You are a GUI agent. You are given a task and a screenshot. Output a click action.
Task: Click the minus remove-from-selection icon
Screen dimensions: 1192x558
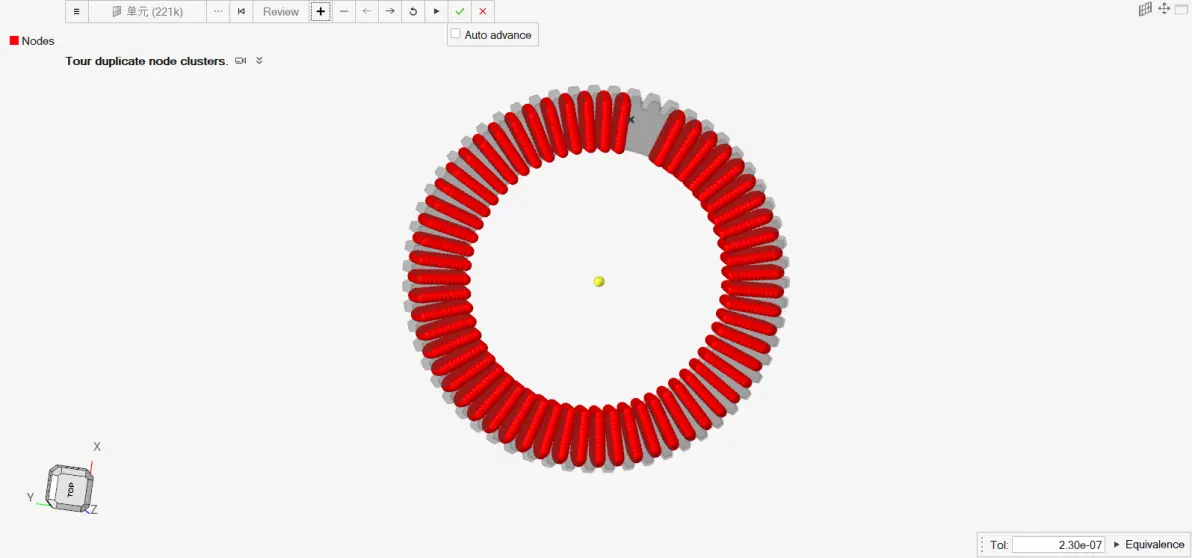click(344, 11)
